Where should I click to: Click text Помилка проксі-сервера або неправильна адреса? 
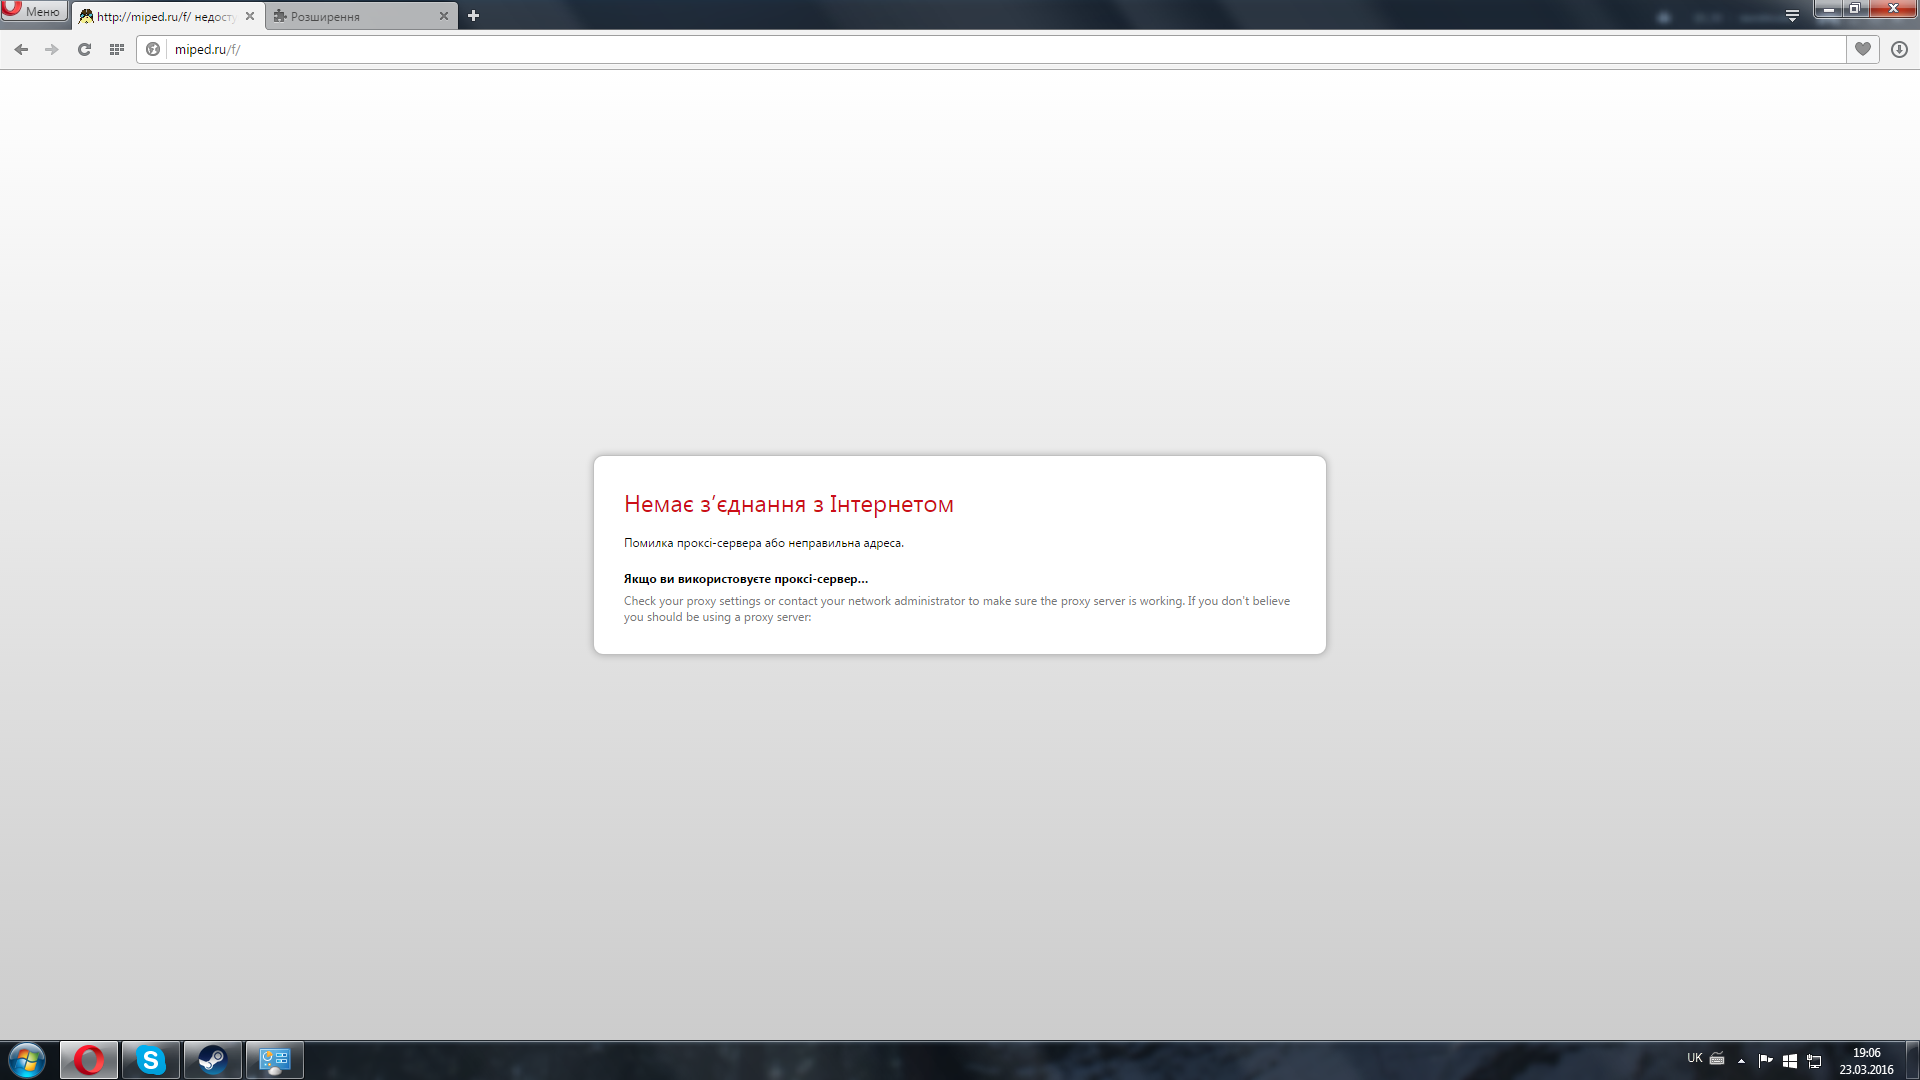pyautogui.click(x=763, y=543)
